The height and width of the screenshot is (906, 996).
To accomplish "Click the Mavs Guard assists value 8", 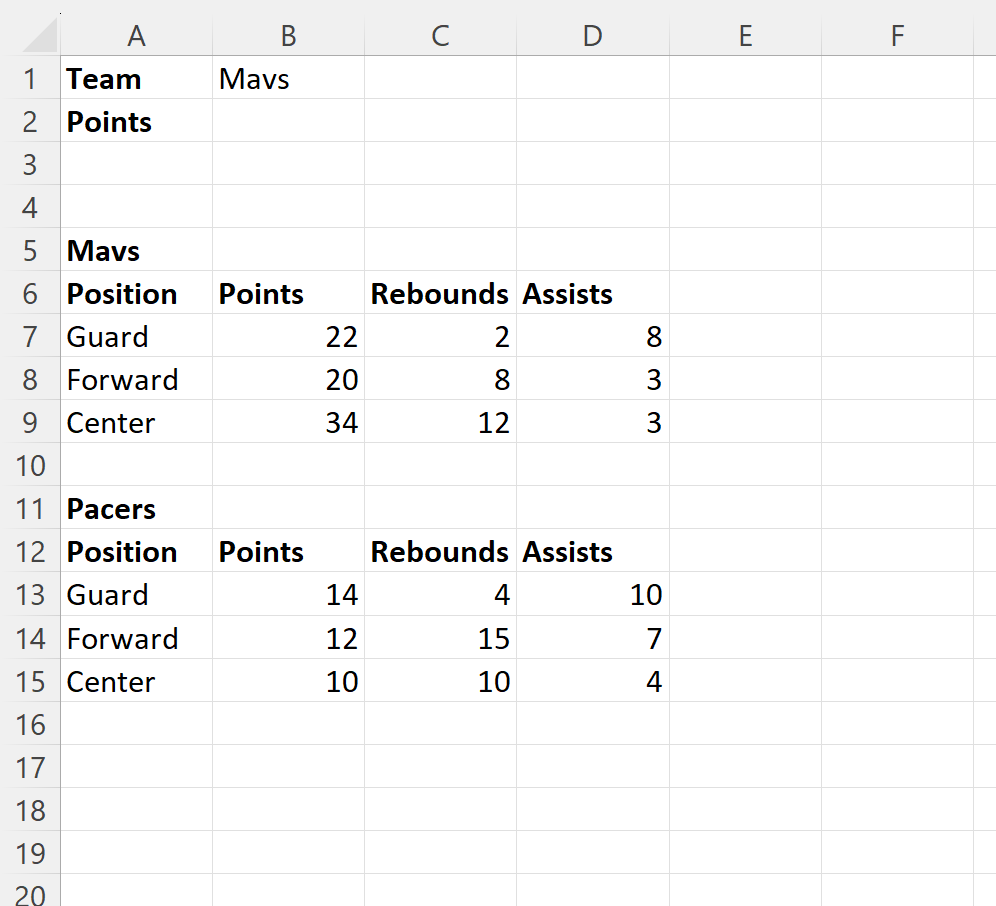I will tap(593, 337).
